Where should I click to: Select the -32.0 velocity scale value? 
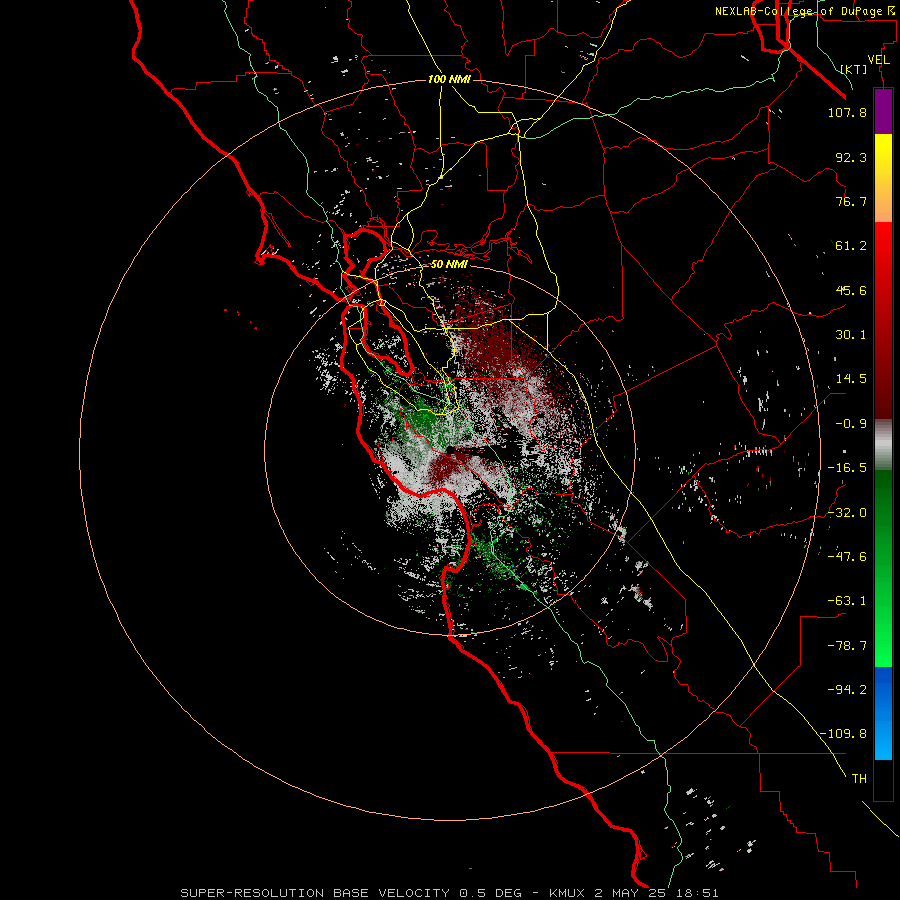(x=847, y=513)
